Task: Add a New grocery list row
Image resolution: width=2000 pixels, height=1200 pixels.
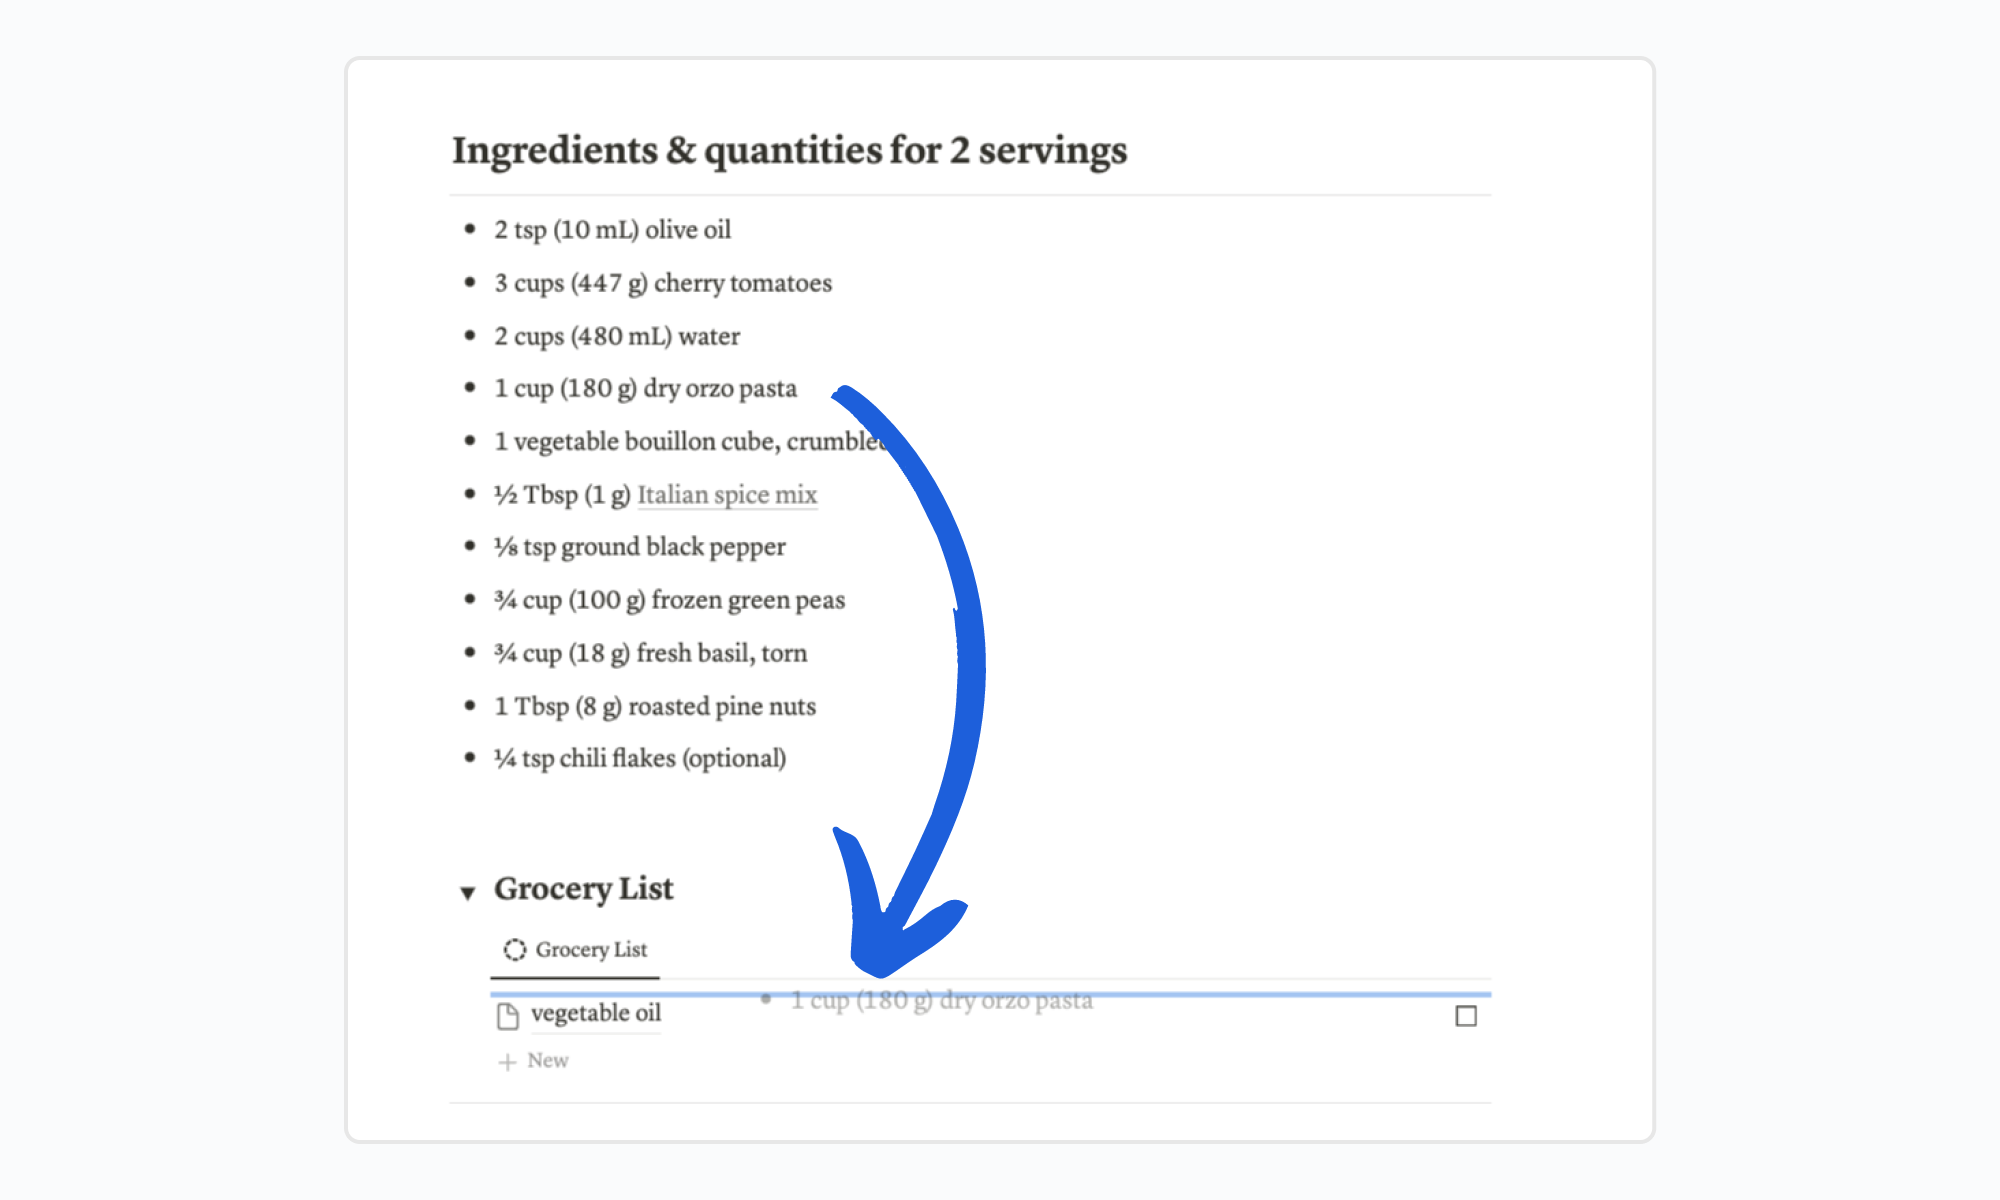Action: pos(534,1060)
